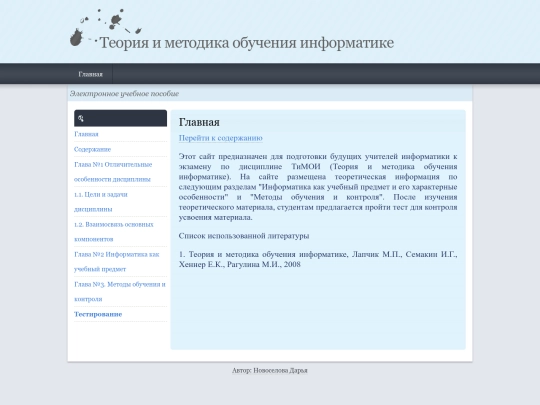Open the site title 'Теория и методика обучения информатике'
The image size is (540, 405).
coord(247,43)
